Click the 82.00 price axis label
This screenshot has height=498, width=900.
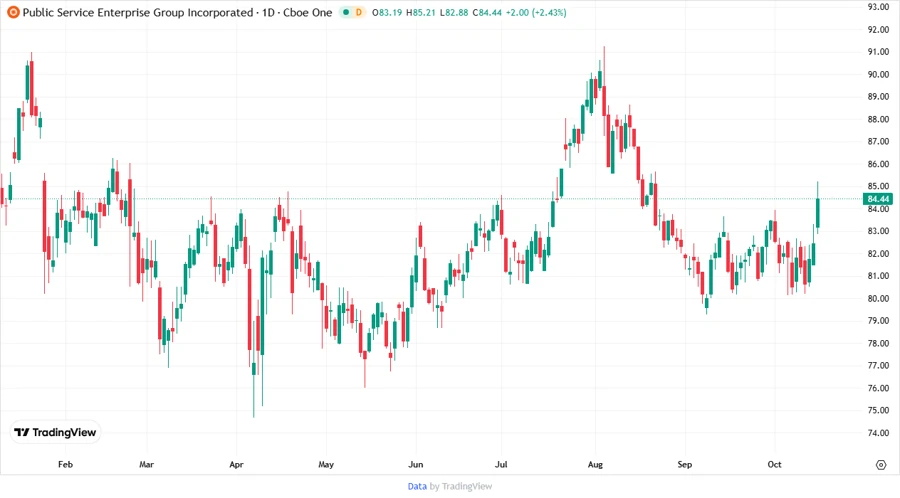(878, 254)
